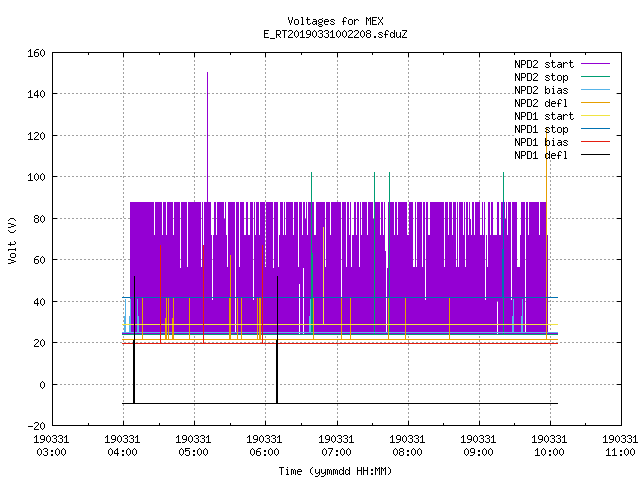Click the green NPD2 stop legend line
The height and width of the screenshot is (480, 640).
[x=595, y=76]
